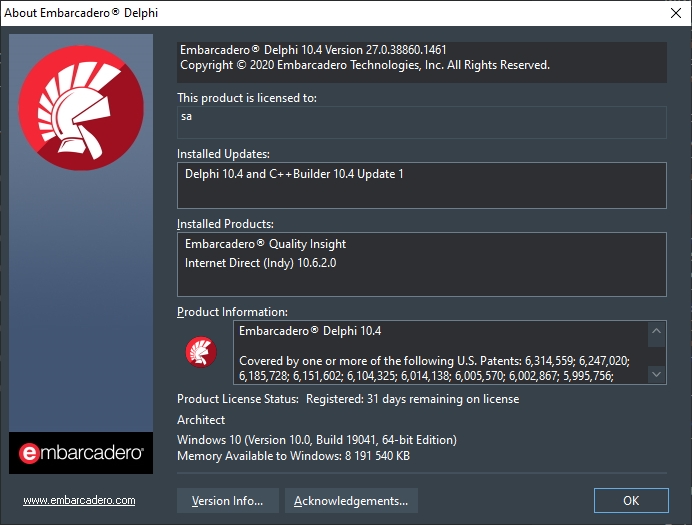Image resolution: width=692 pixels, height=525 pixels.
Task: Open the Version Info dialog
Action: point(228,500)
